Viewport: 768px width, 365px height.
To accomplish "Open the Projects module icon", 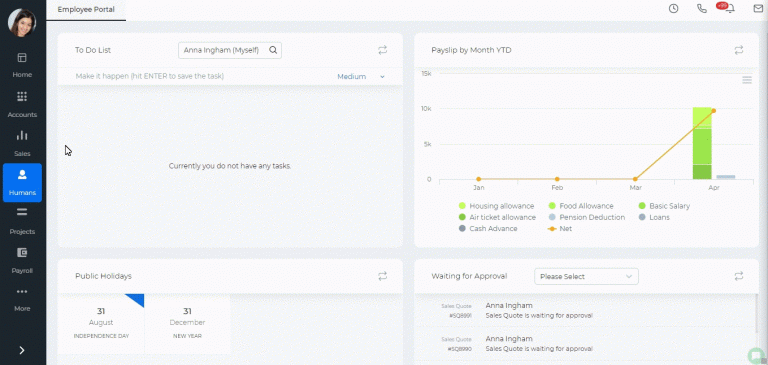I will [x=22, y=213].
